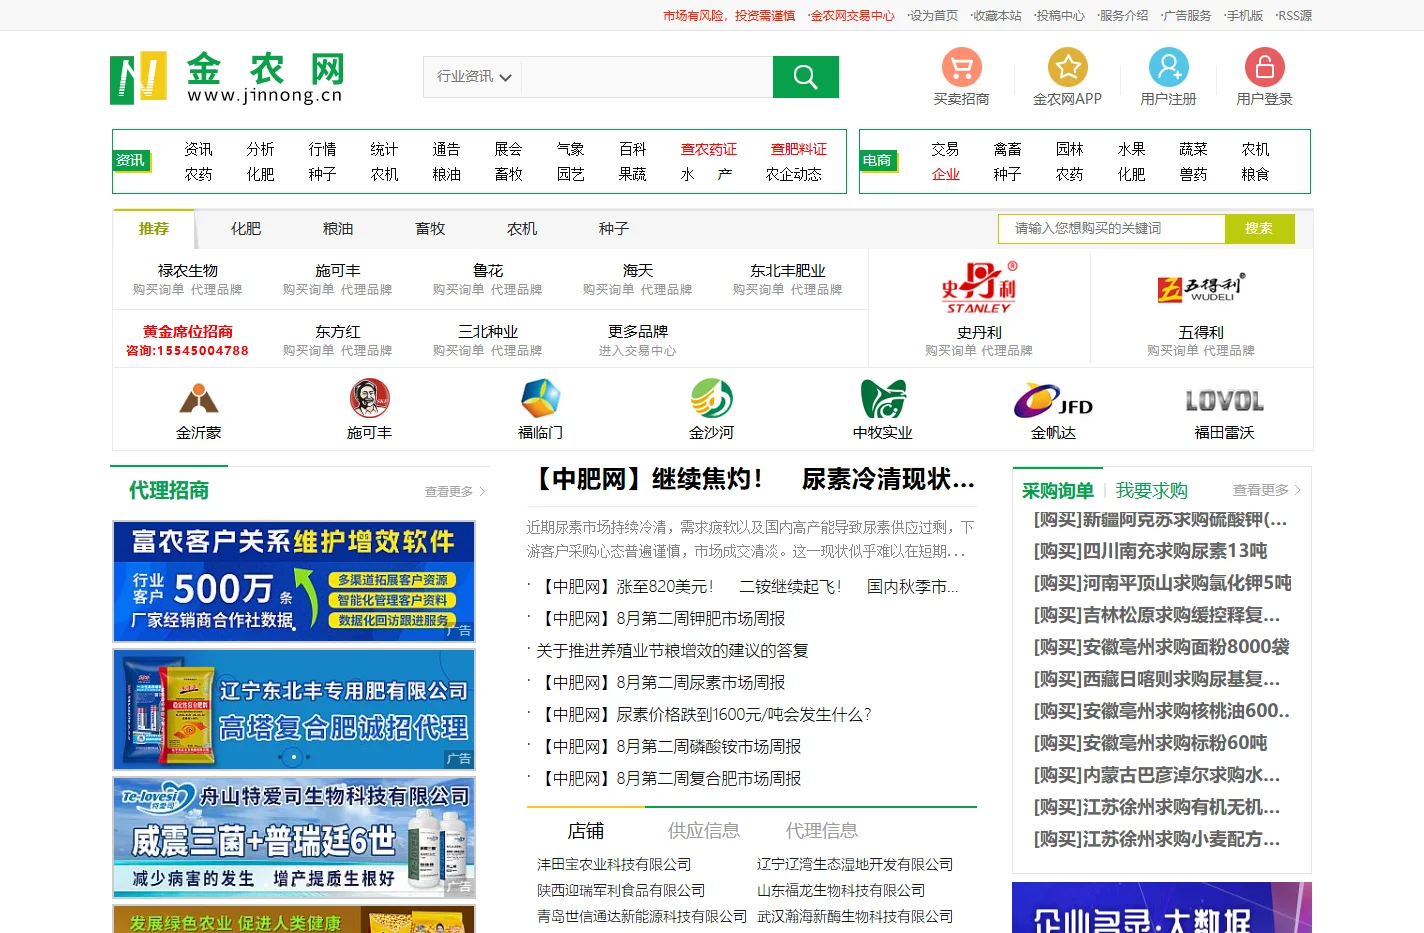The height and width of the screenshot is (933, 1424).
Task: Open the 查肥料证 red nav link
Action: (799, 149)
